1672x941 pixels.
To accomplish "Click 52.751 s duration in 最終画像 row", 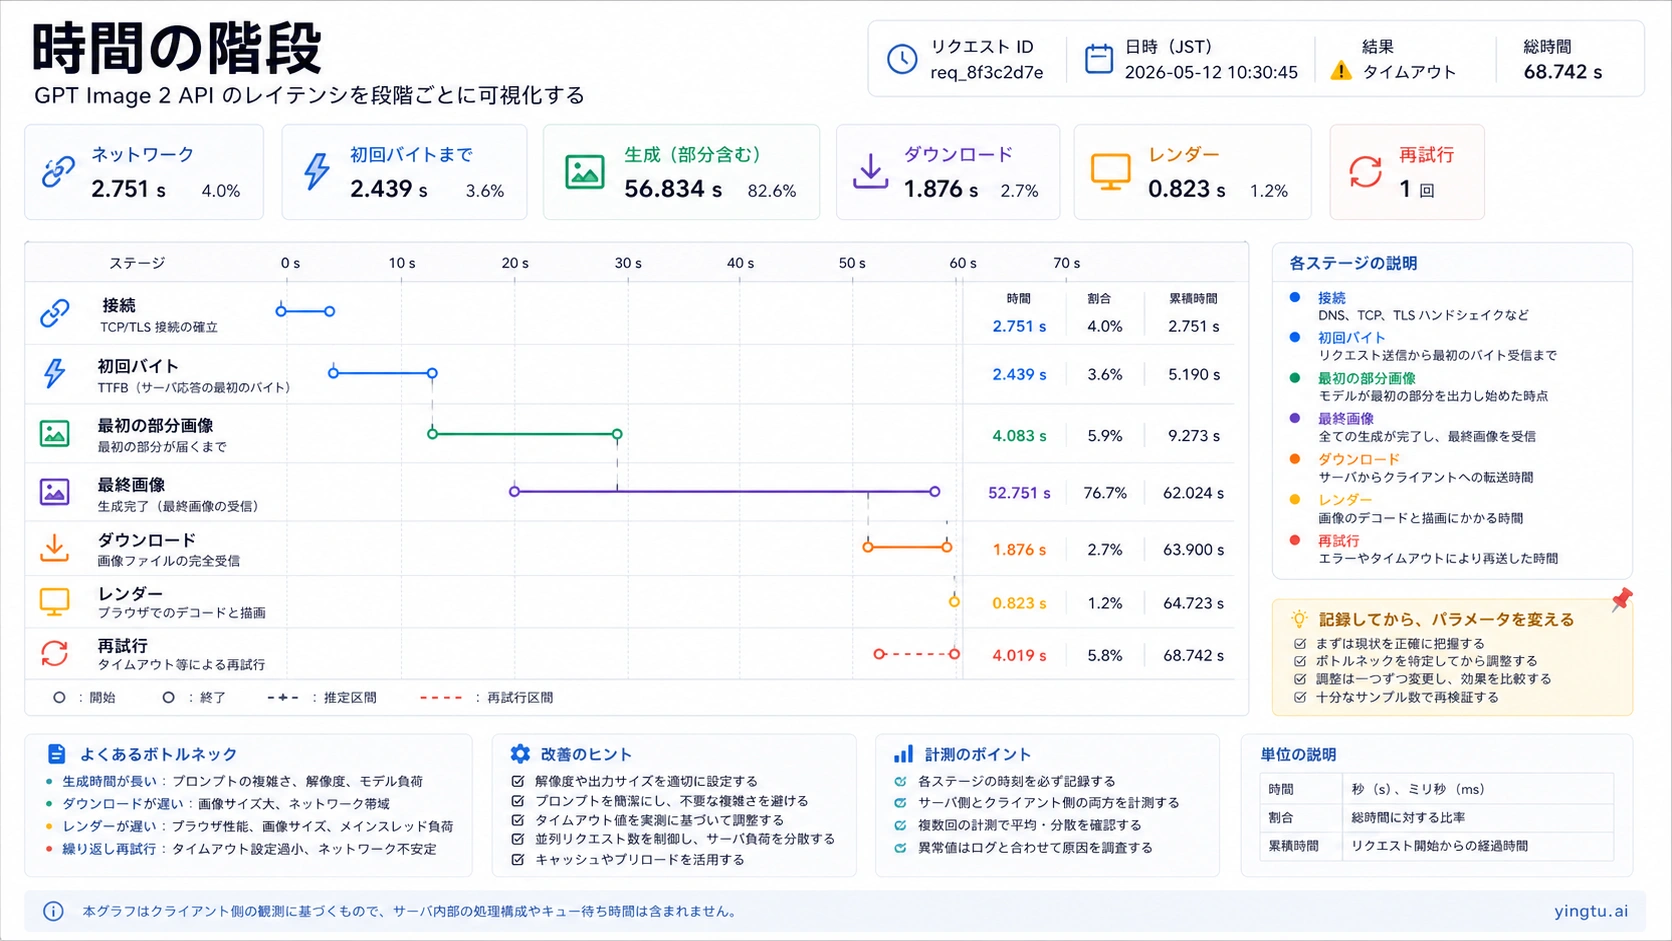I will coord(1019,493).
